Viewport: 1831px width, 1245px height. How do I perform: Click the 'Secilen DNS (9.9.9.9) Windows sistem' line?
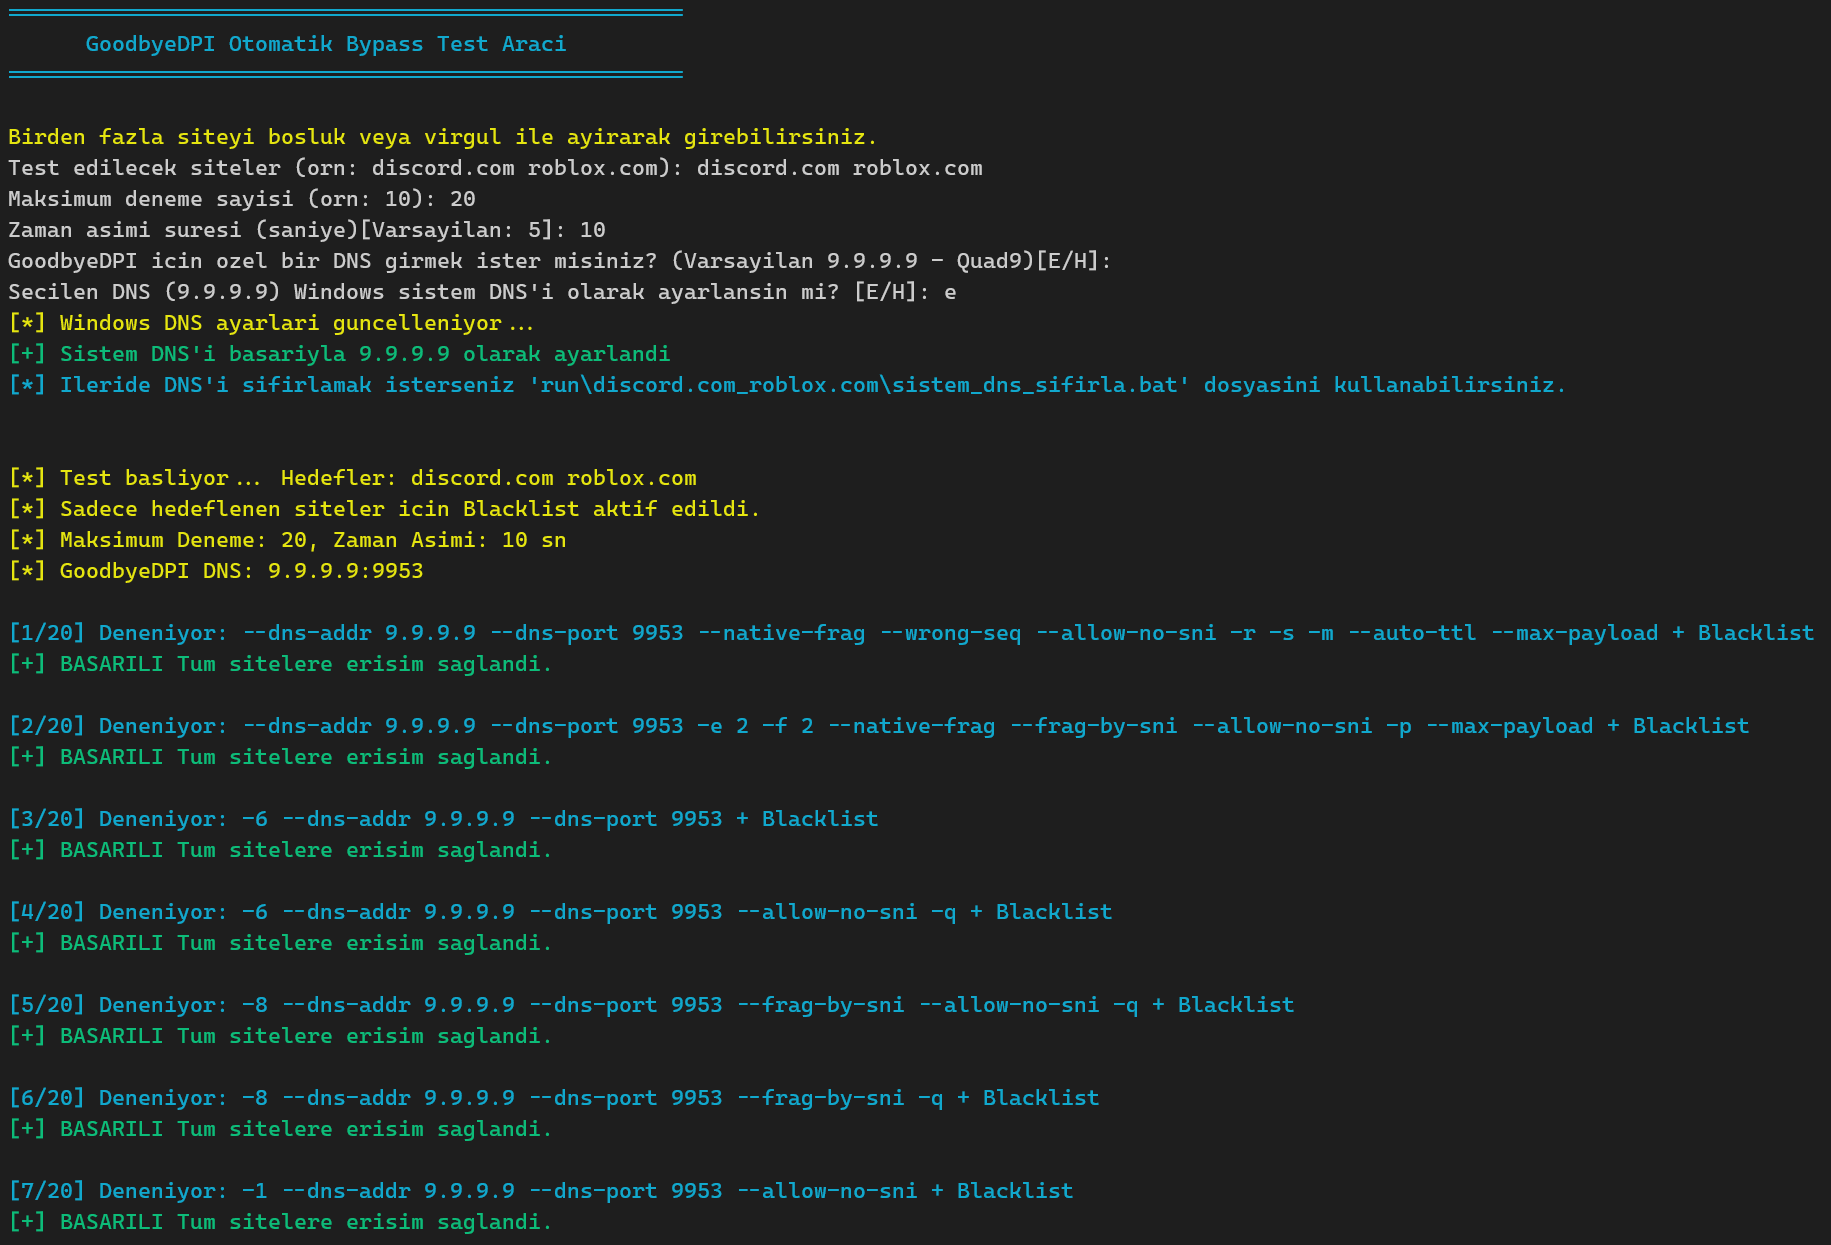pyautogui.click(x=482, y=292)
